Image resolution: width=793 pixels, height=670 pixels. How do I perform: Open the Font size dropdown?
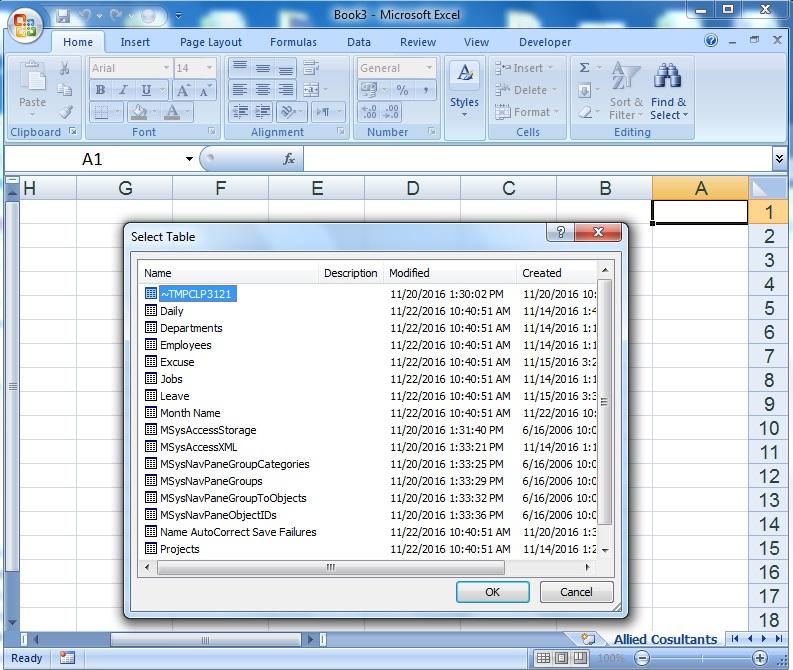pyautogui.click(x=208, y=68)
